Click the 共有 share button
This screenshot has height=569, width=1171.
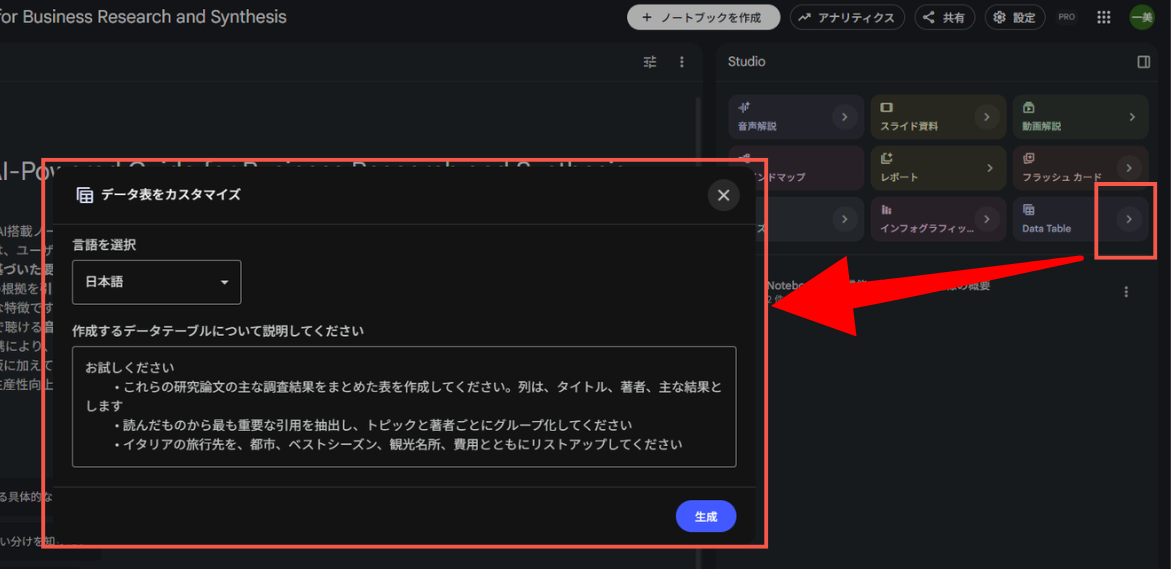point(945,17)
